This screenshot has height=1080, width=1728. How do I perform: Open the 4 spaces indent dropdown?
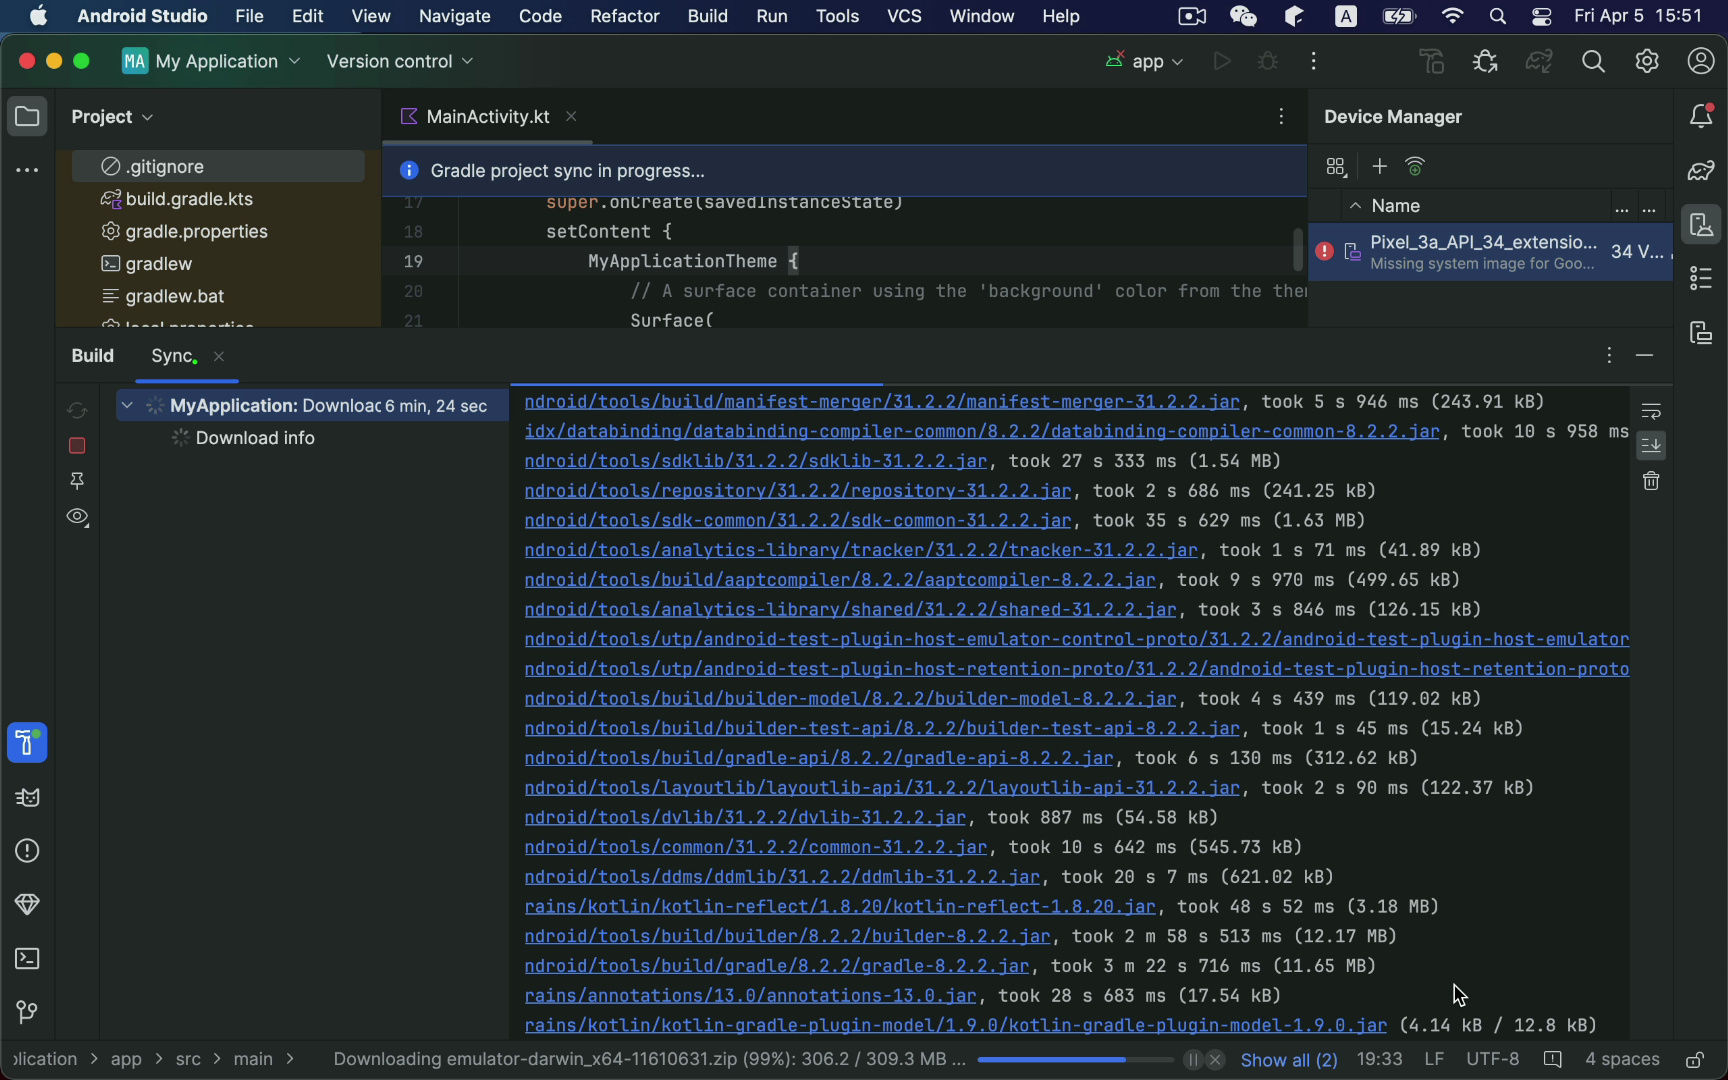[x=1622, y=1060]
